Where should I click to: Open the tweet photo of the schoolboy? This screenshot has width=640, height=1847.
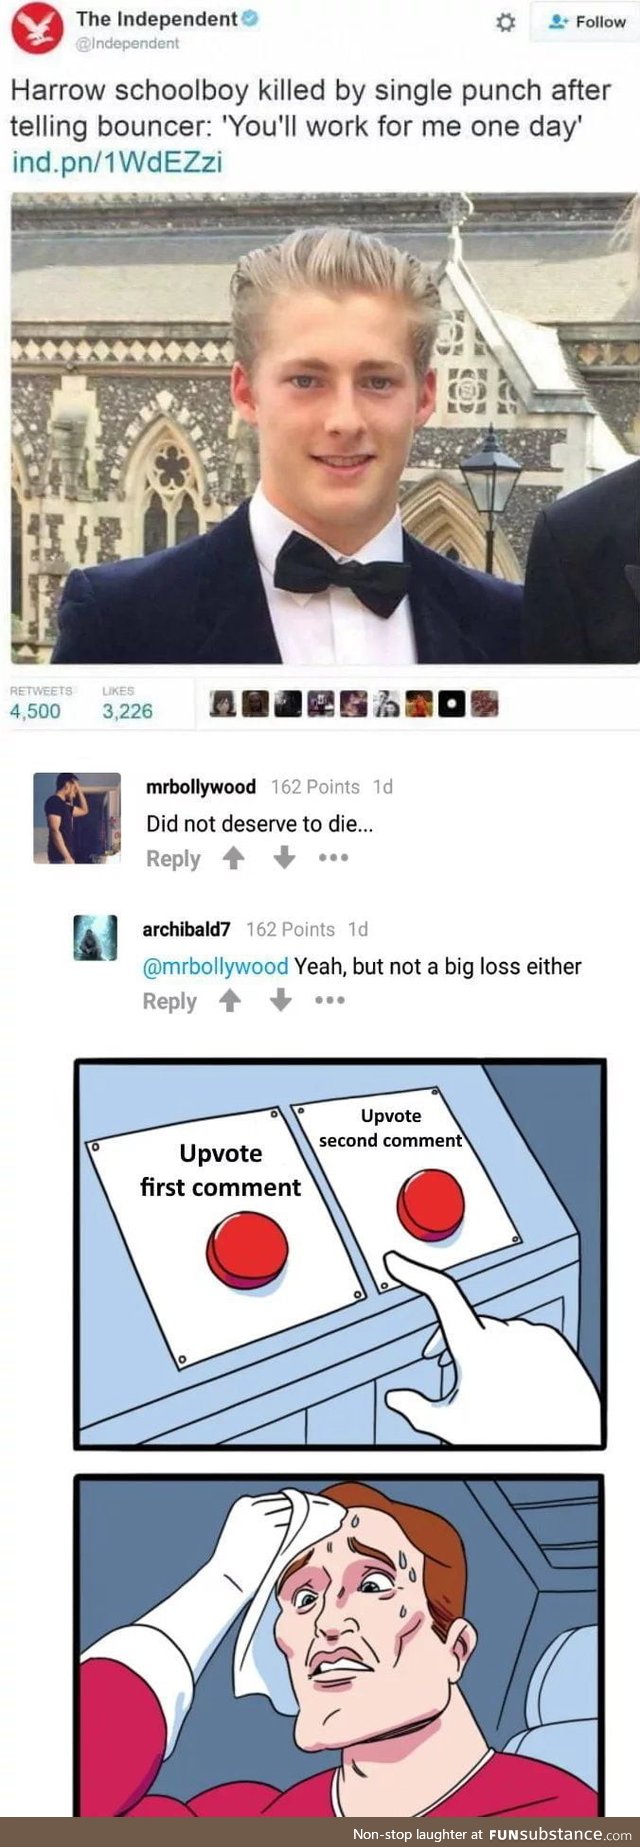tap(325, 428)
